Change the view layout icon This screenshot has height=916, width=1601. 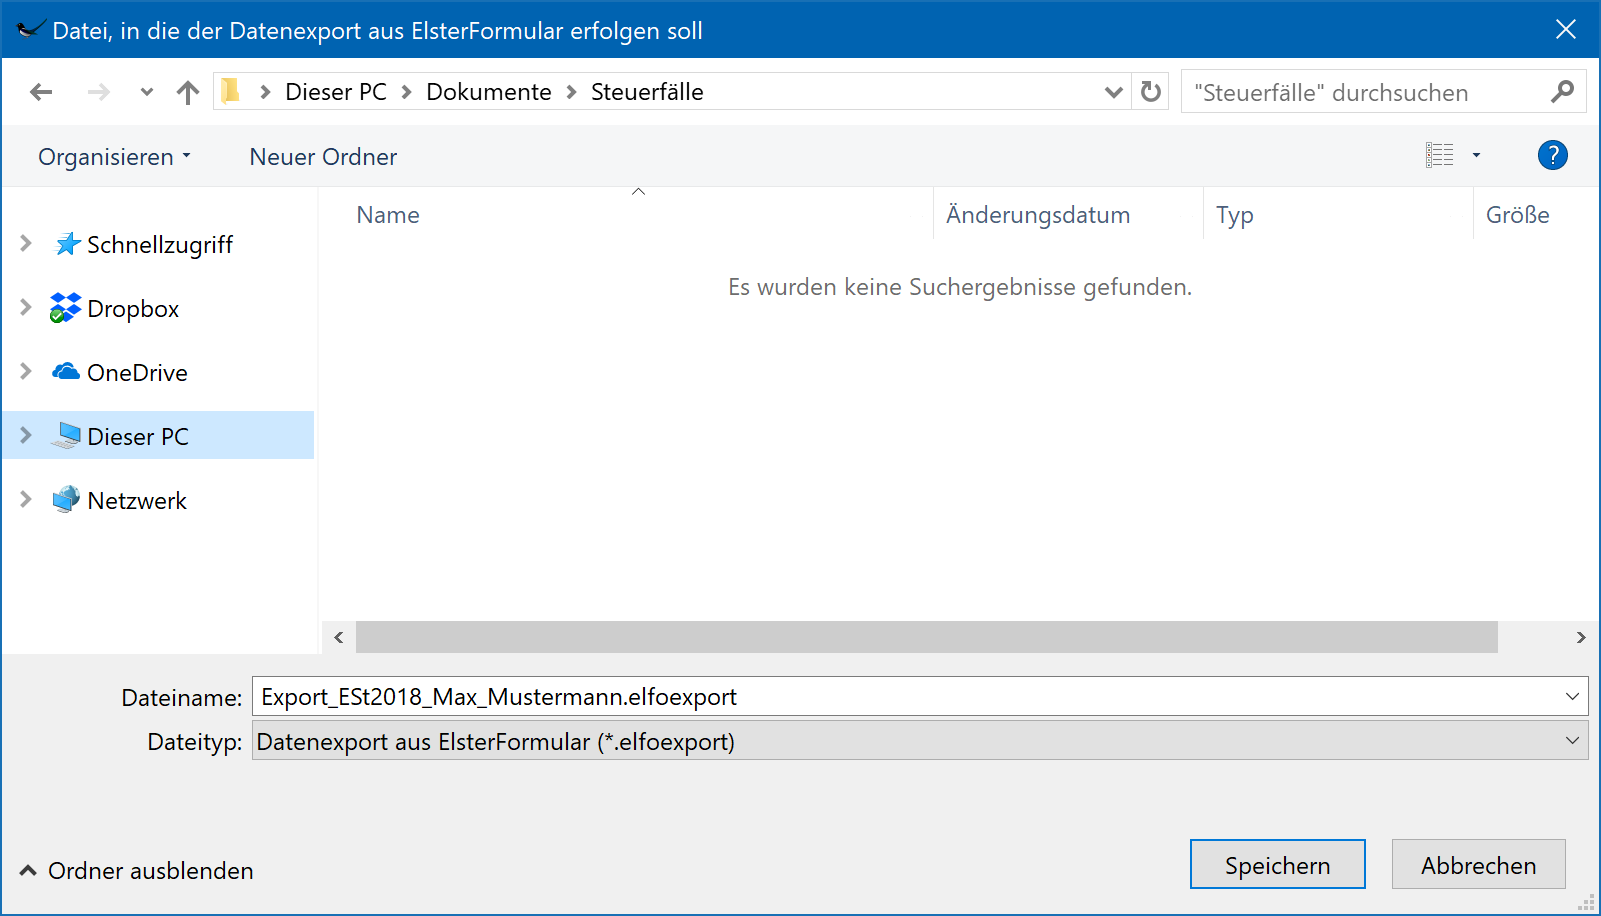[1439, 155]
